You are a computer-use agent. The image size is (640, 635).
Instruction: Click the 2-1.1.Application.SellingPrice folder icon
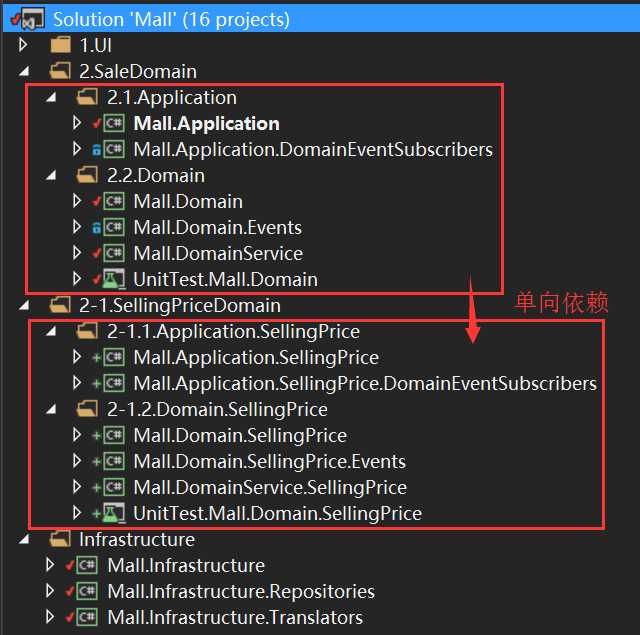click(x=87, y=331)
